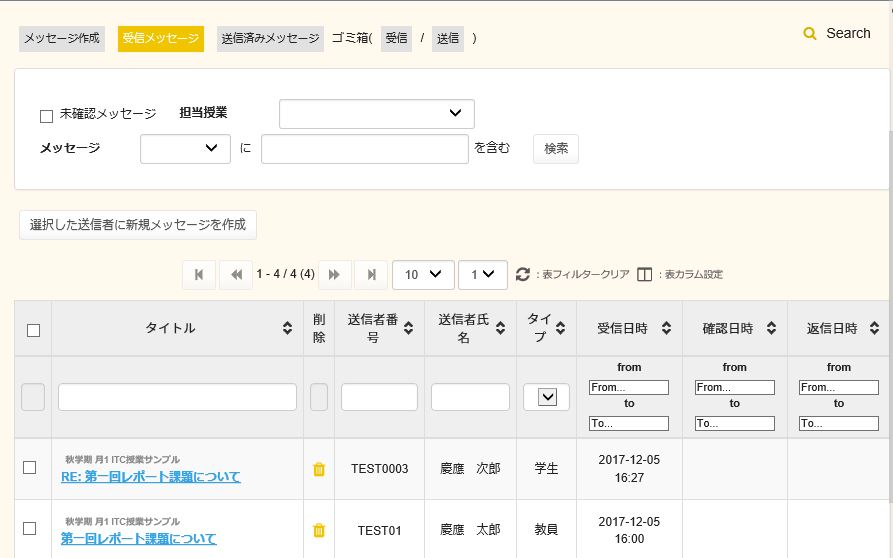Open table column settings icon
The image size is (893, 558).
click(x=645, y=274)
